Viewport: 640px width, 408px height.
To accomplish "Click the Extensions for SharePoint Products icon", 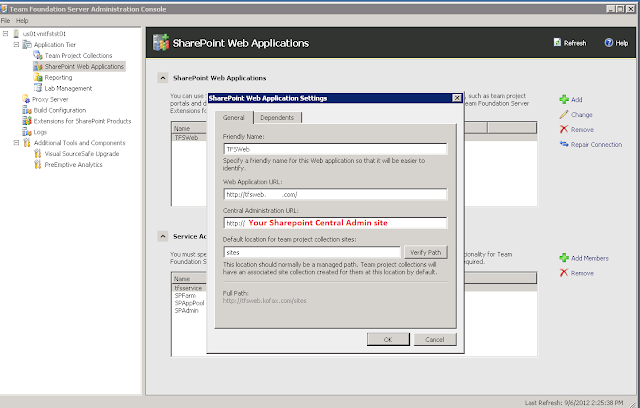I will coord(27,121).
